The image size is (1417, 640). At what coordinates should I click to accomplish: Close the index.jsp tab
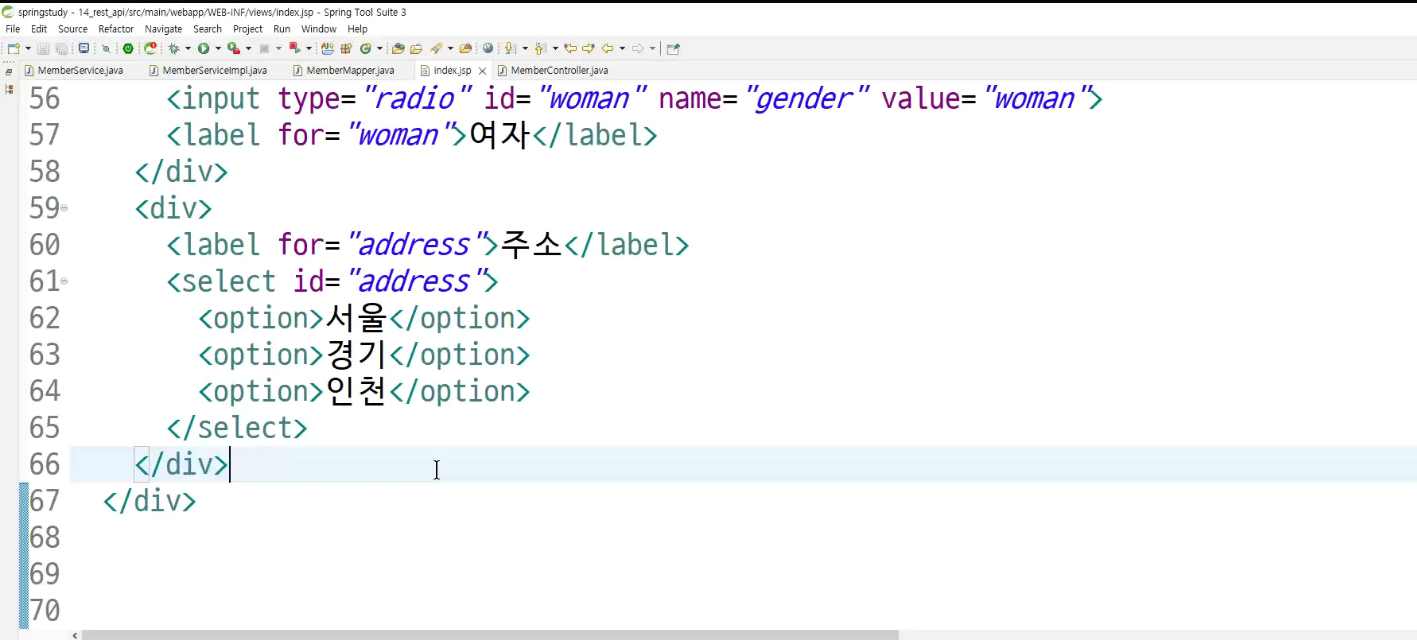pyautogui.click(x=482, y=71)
